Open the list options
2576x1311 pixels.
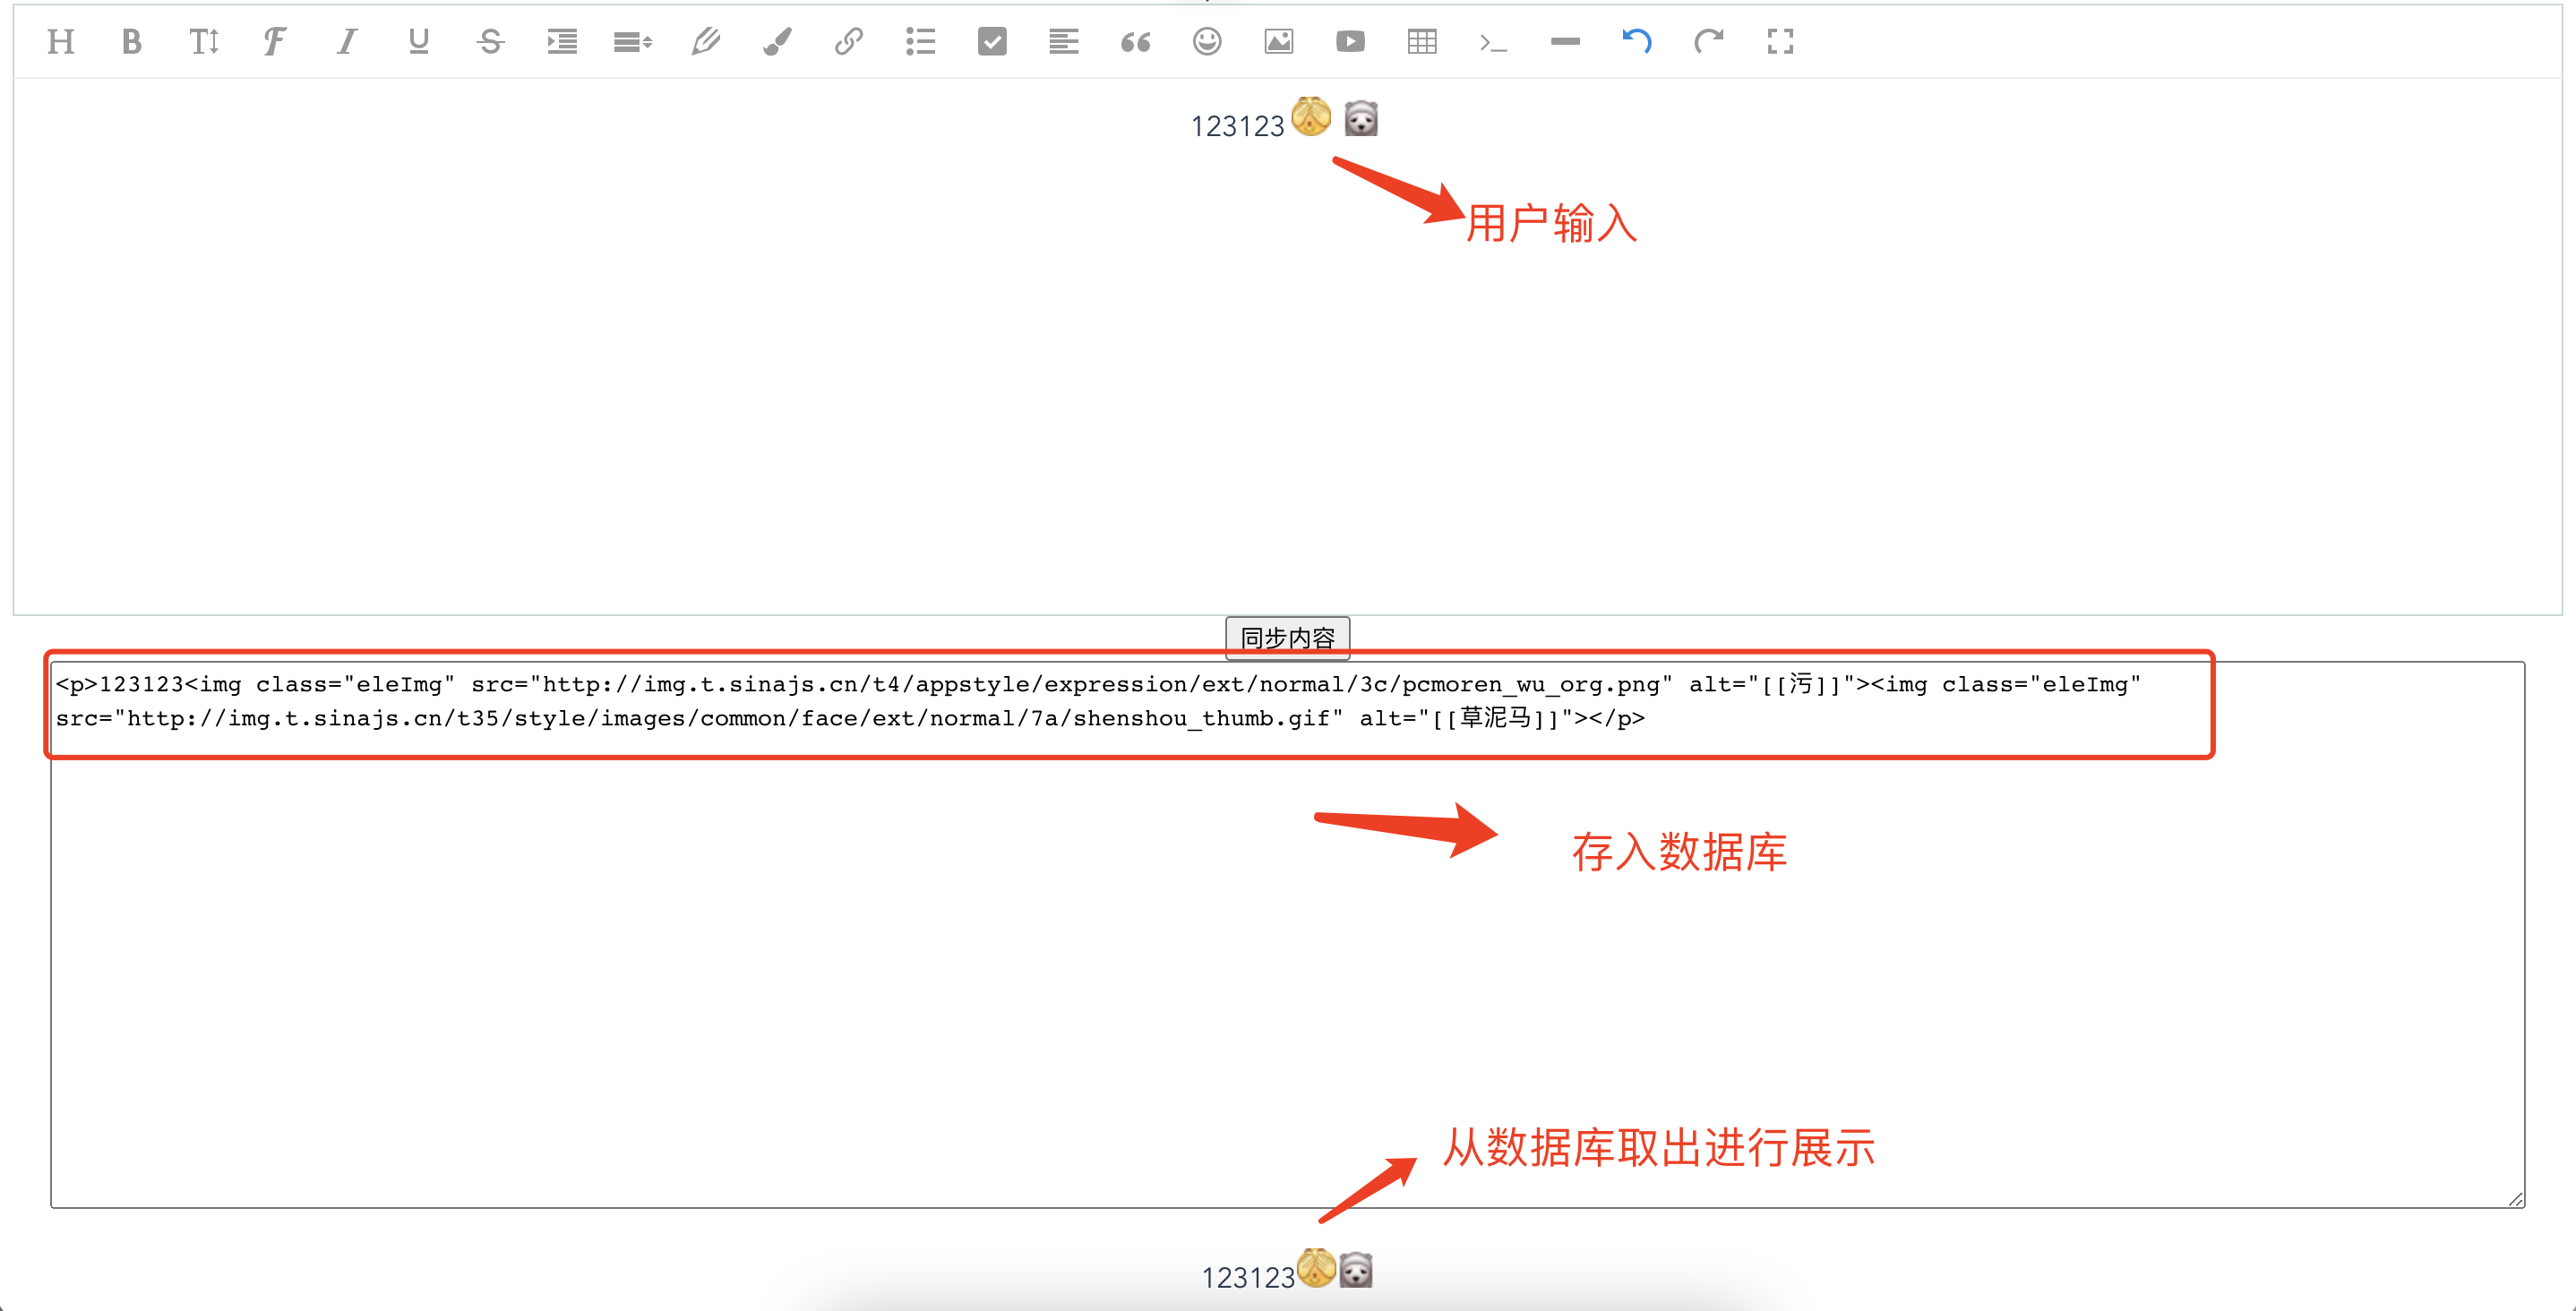coord(920,41)
